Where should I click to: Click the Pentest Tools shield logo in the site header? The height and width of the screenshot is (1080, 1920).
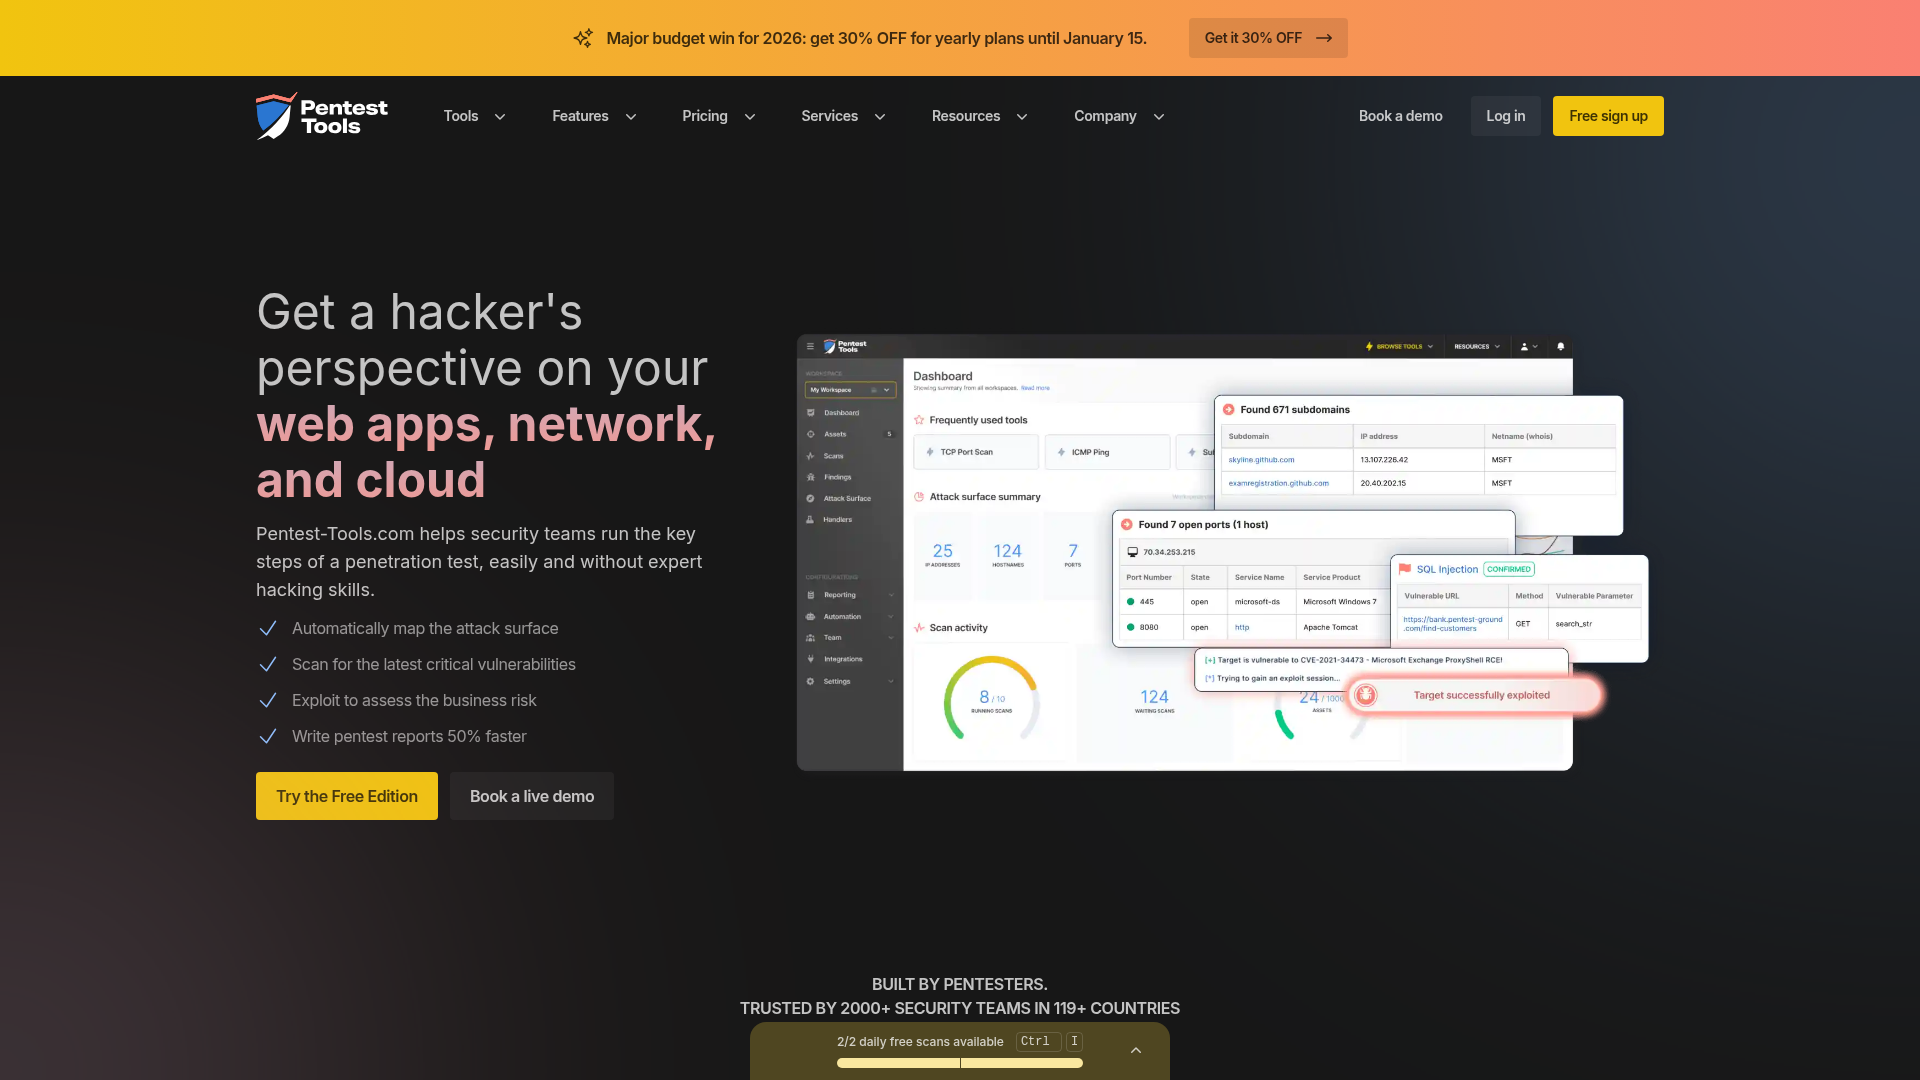pos(322,116)
